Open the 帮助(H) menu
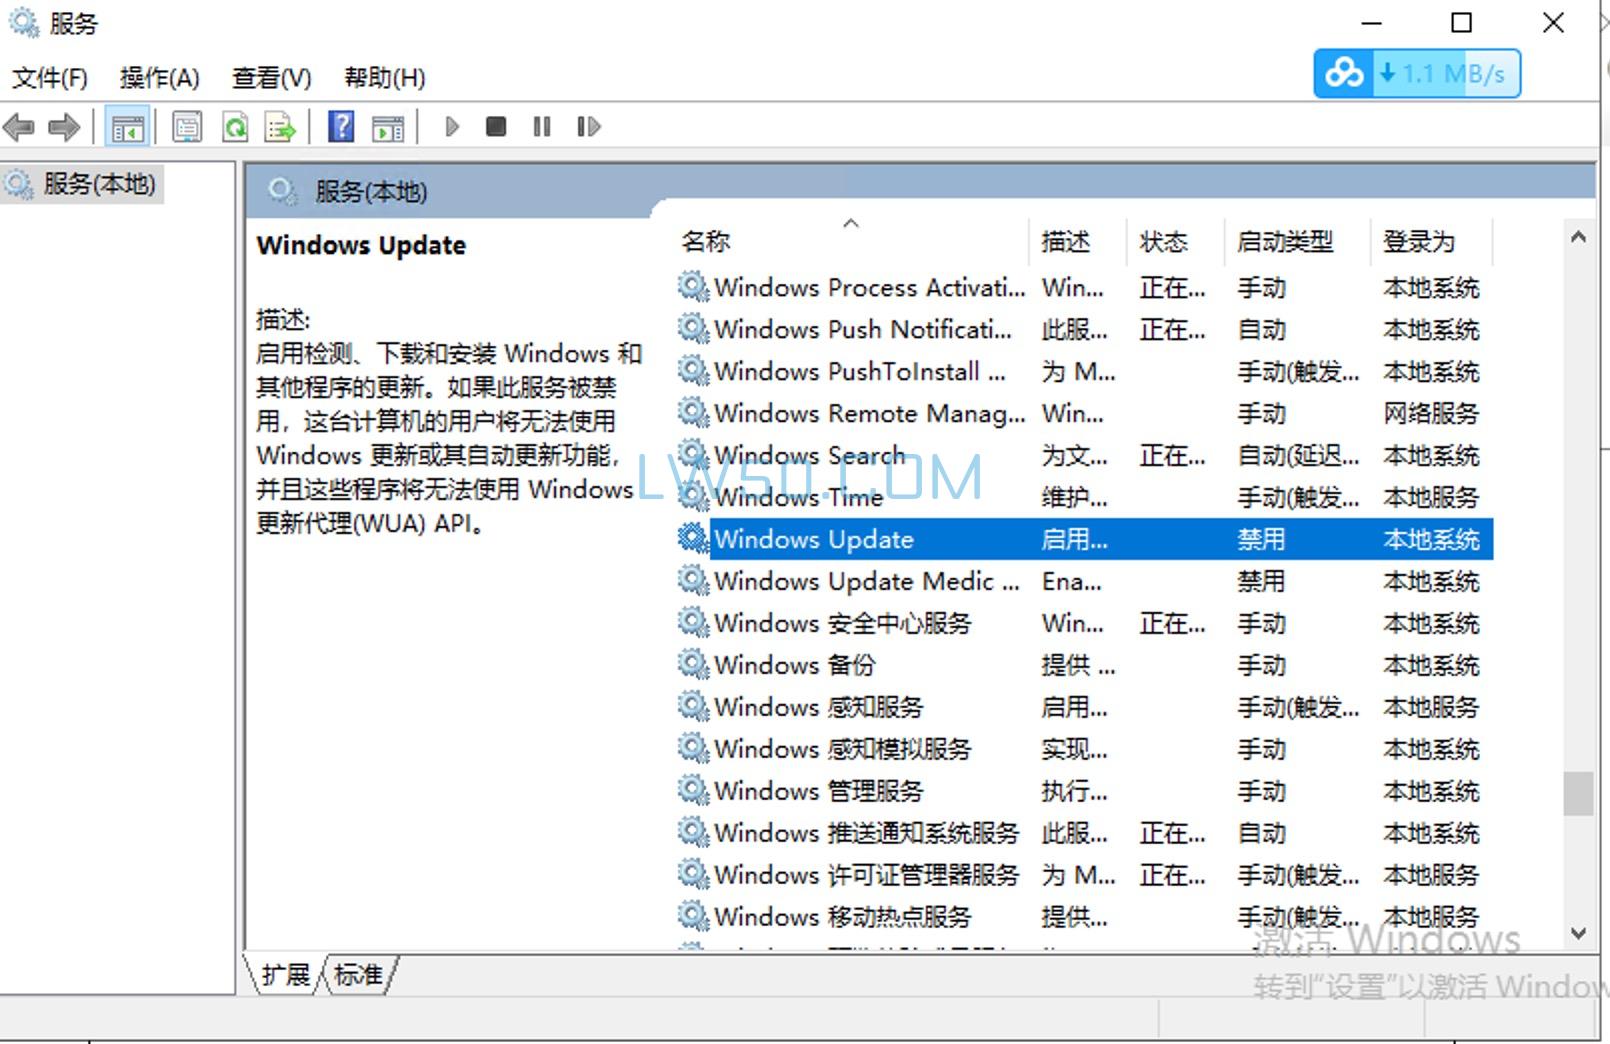1610x1044 pixels. (384, 78)
